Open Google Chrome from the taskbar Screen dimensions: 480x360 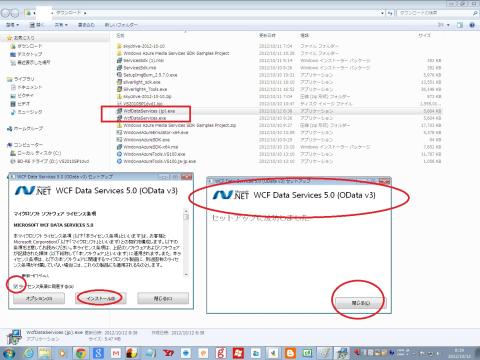click(x=81, y=353)
